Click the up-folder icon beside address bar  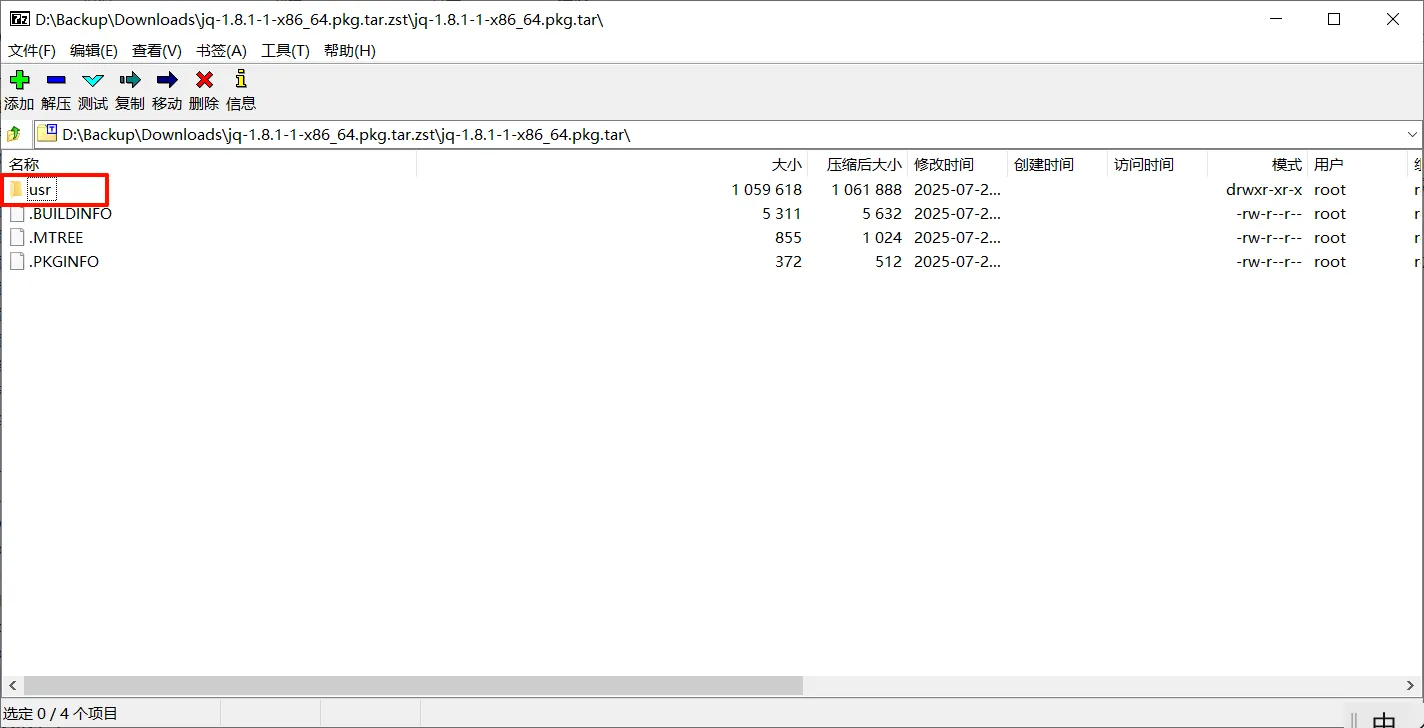14,134
